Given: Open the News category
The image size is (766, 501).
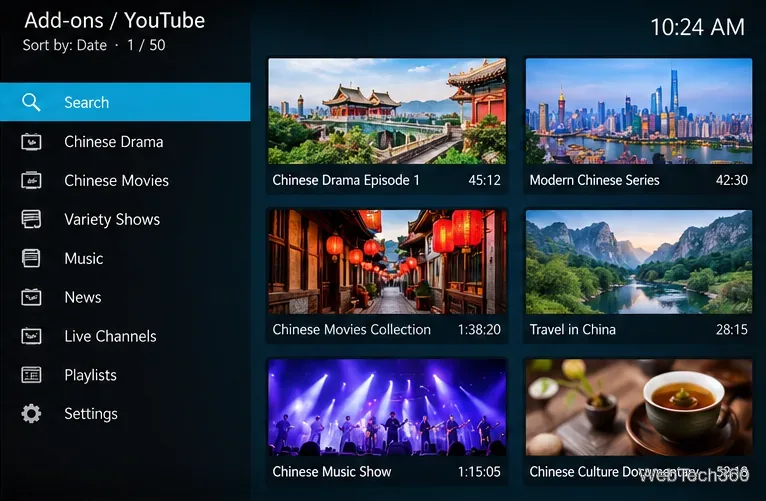Looking at the screenshot, I should 125,297.
